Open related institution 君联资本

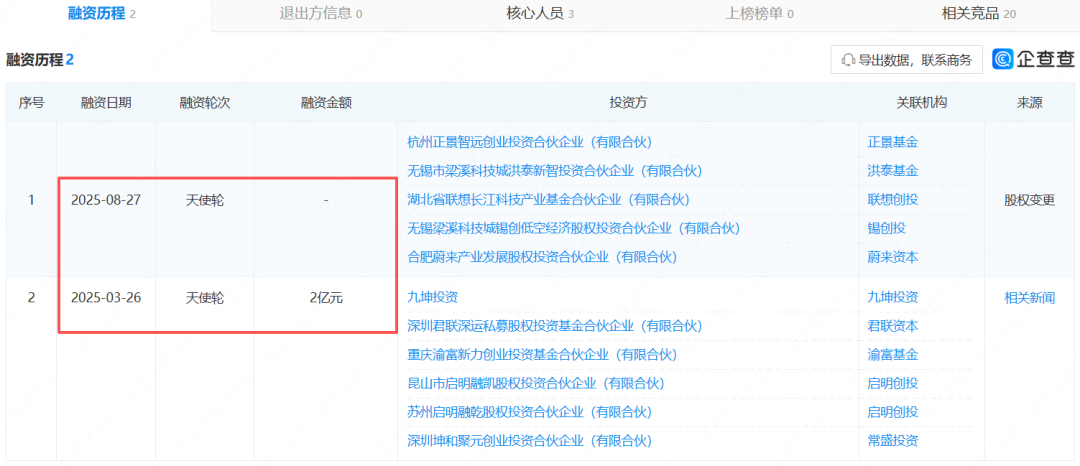point(893,326)
